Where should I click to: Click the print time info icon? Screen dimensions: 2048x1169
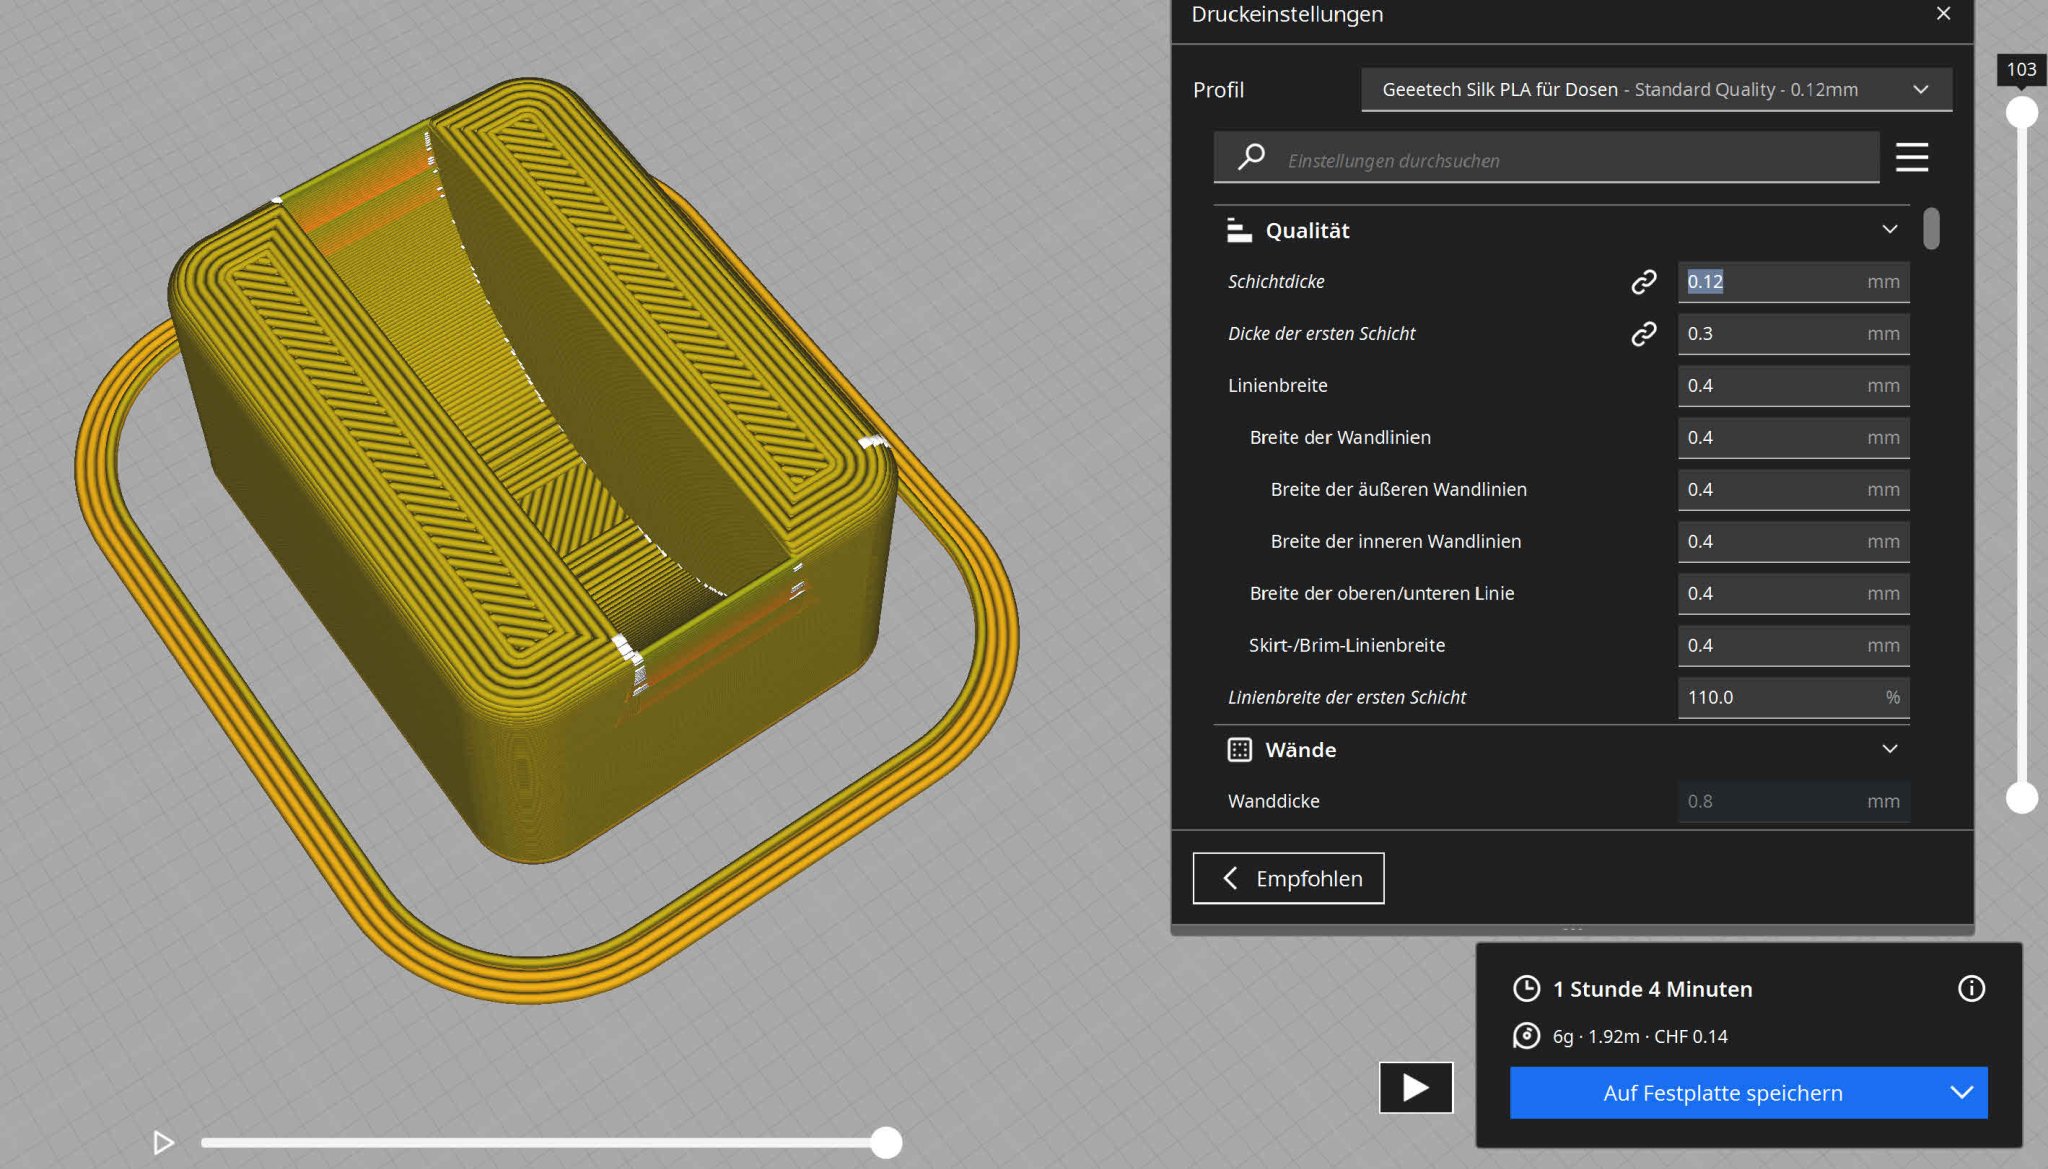tap(1970, 989)
